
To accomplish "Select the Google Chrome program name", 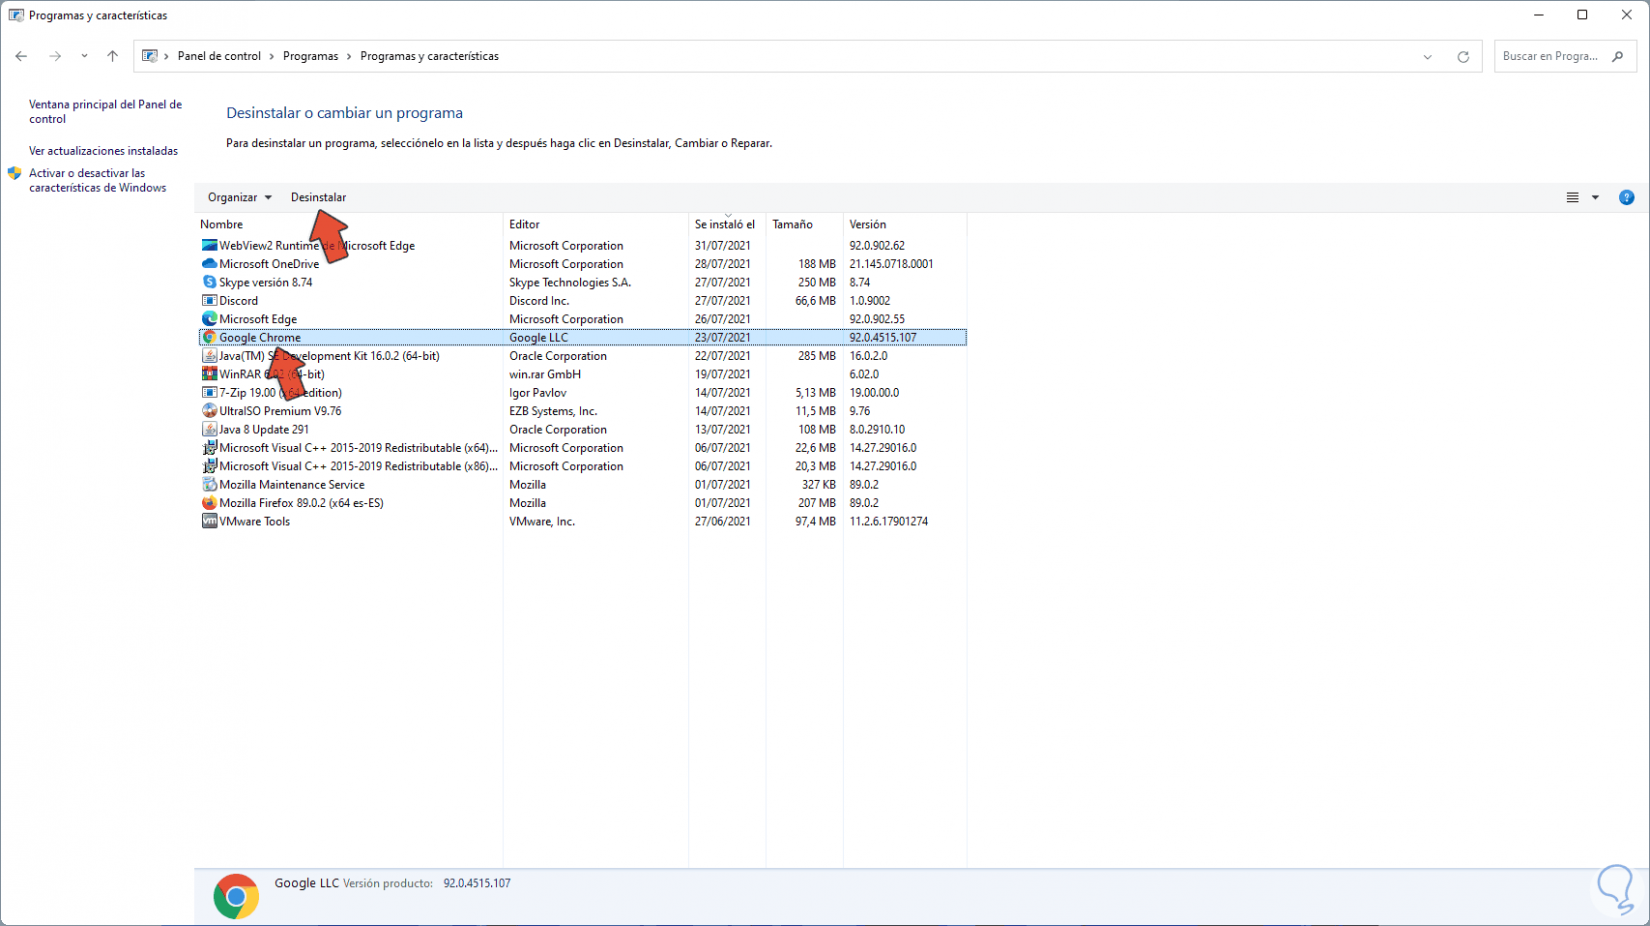I will 260,337.
